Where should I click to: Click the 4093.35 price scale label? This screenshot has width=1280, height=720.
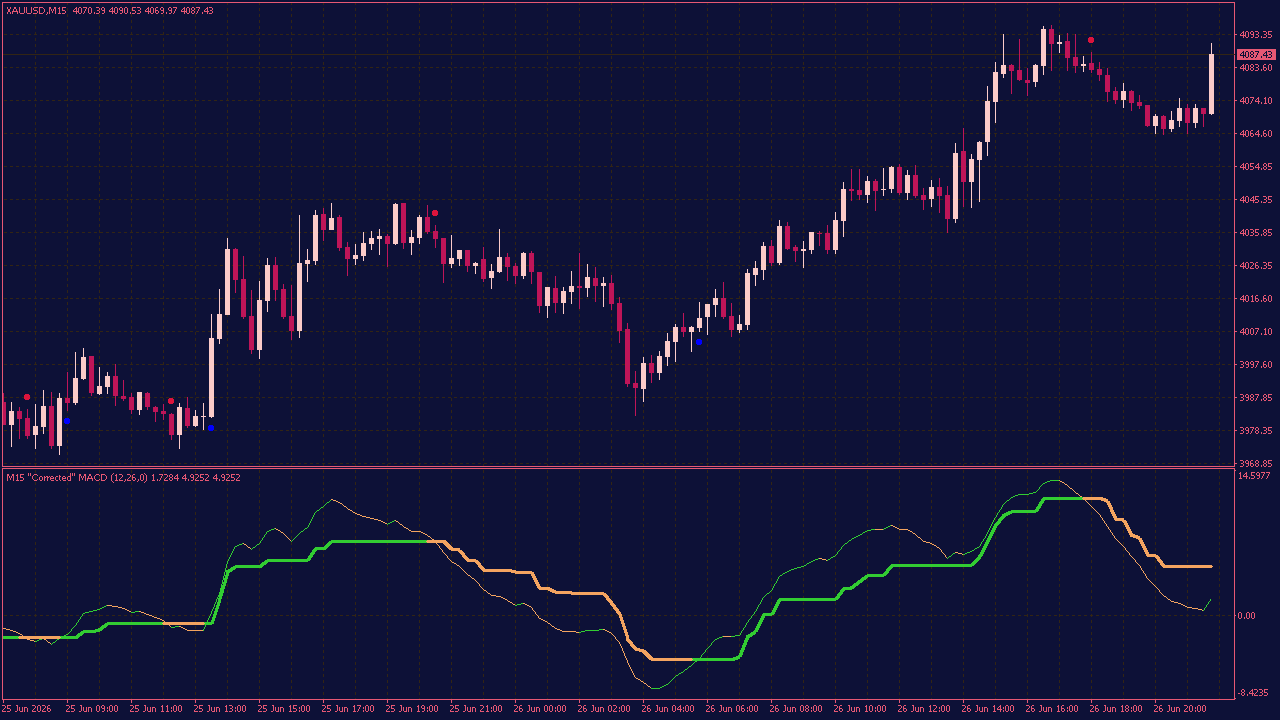click(1255, 34)
